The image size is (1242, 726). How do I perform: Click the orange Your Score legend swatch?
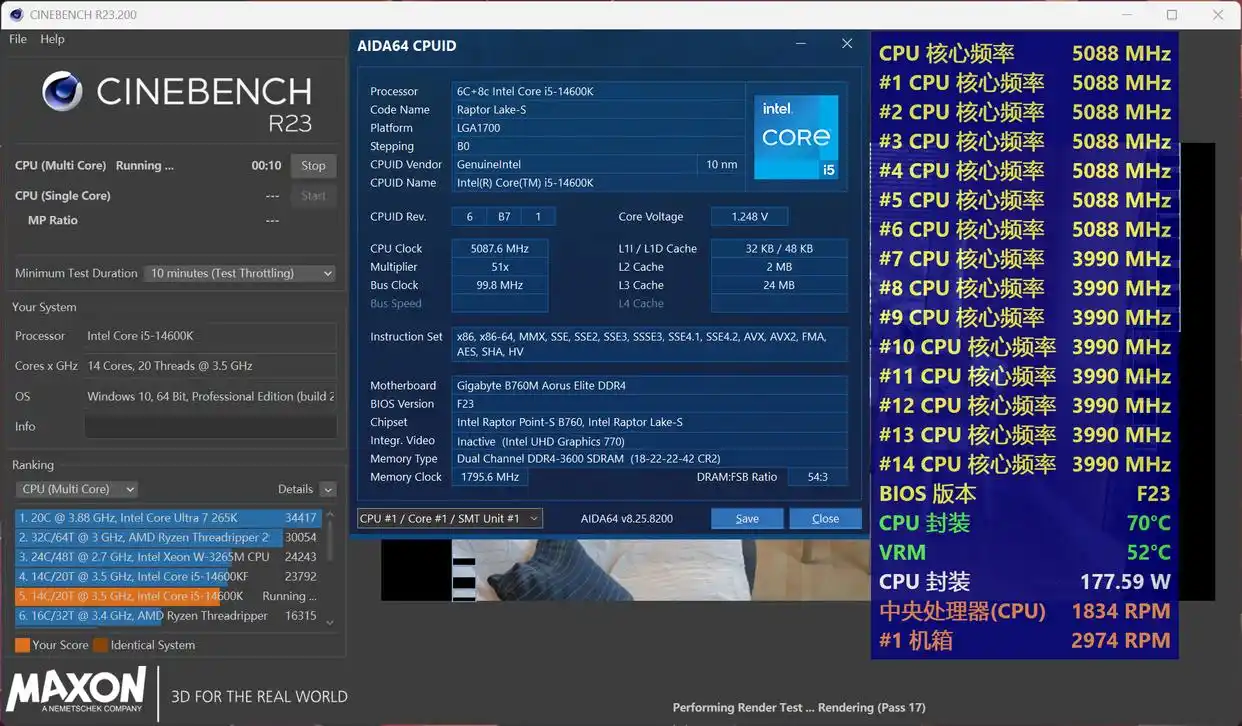(x=22, y=645)
